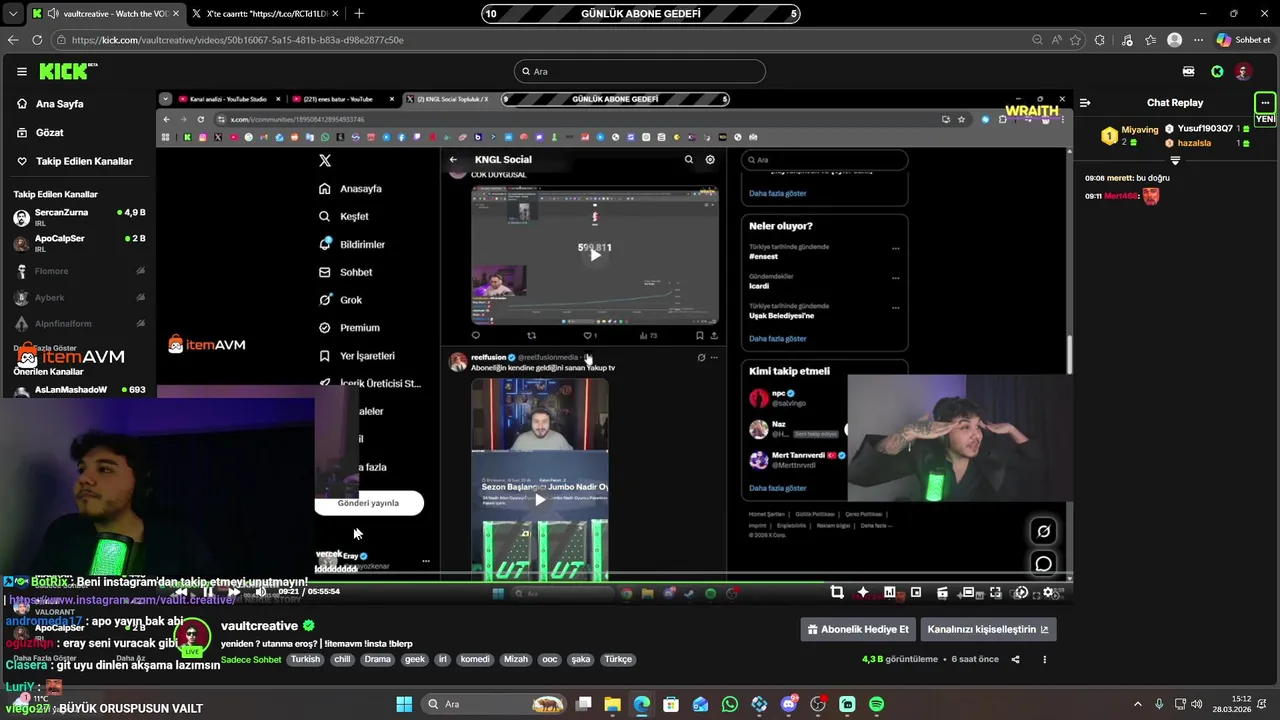Open the Kick drops box icon
Image resolution: width=1280 pixels, height=720 pixels.
click(x=1188, y=71)
